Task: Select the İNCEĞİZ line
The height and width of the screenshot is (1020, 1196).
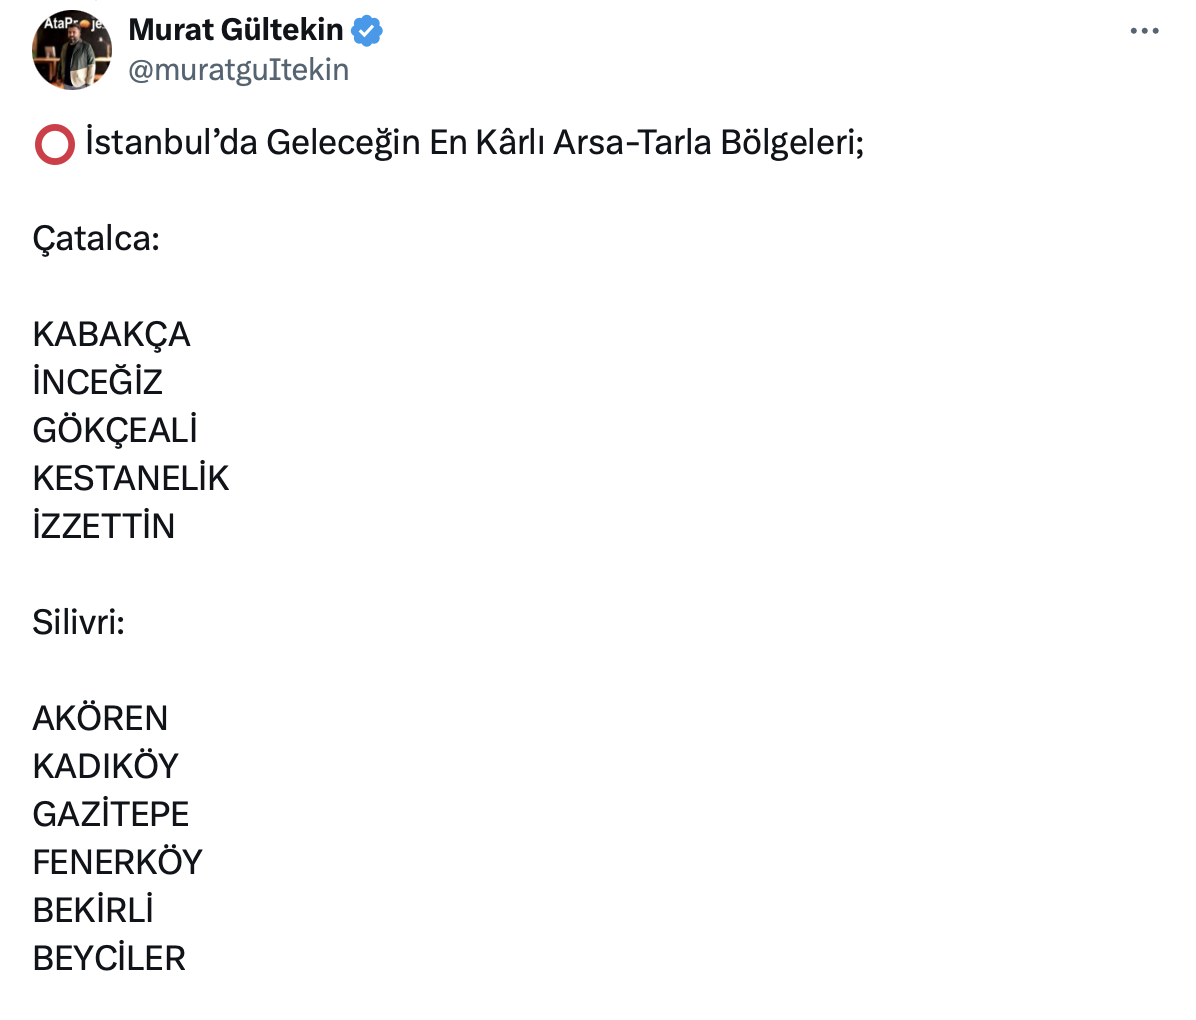Action: click(97, 383)
